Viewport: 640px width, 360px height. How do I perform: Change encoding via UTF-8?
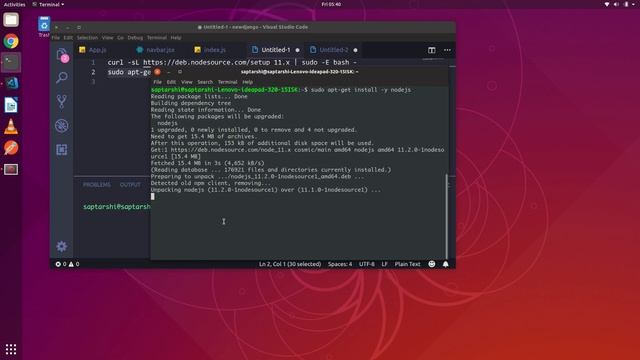(x=367, y=264)
